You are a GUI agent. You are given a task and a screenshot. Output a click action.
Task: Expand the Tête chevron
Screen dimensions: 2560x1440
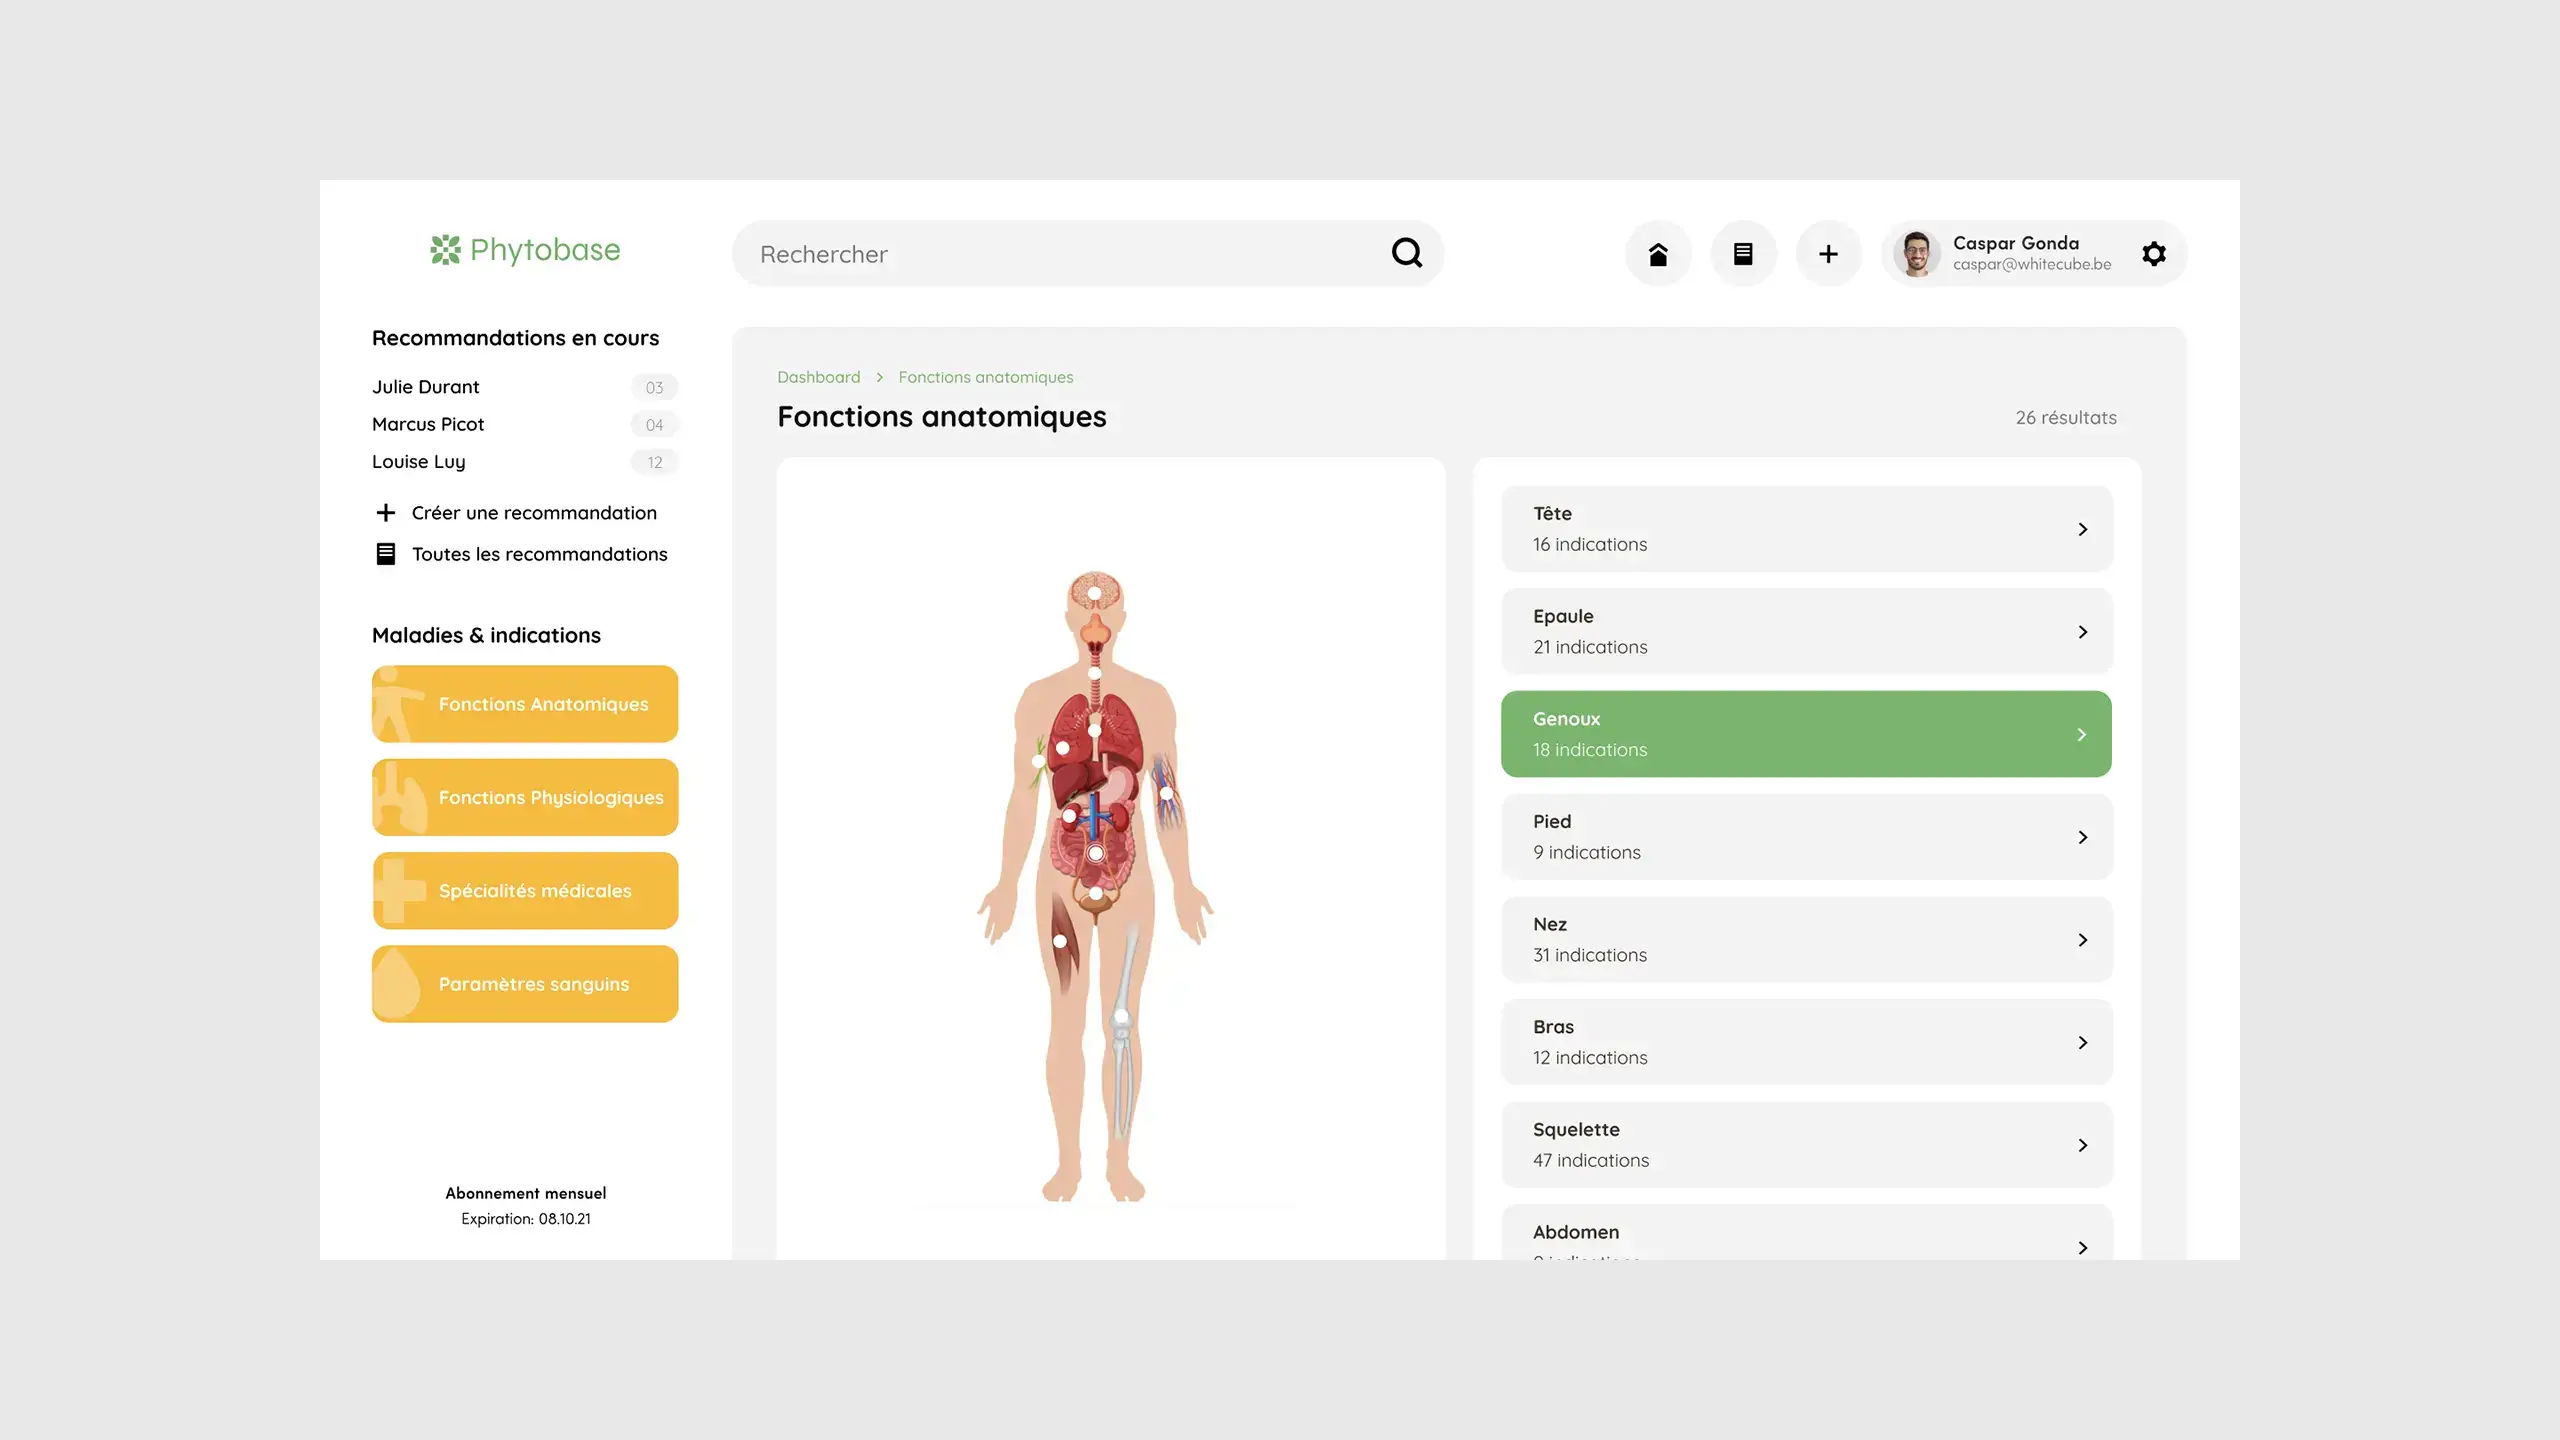pyautogui.click(x=2082, y=529)
